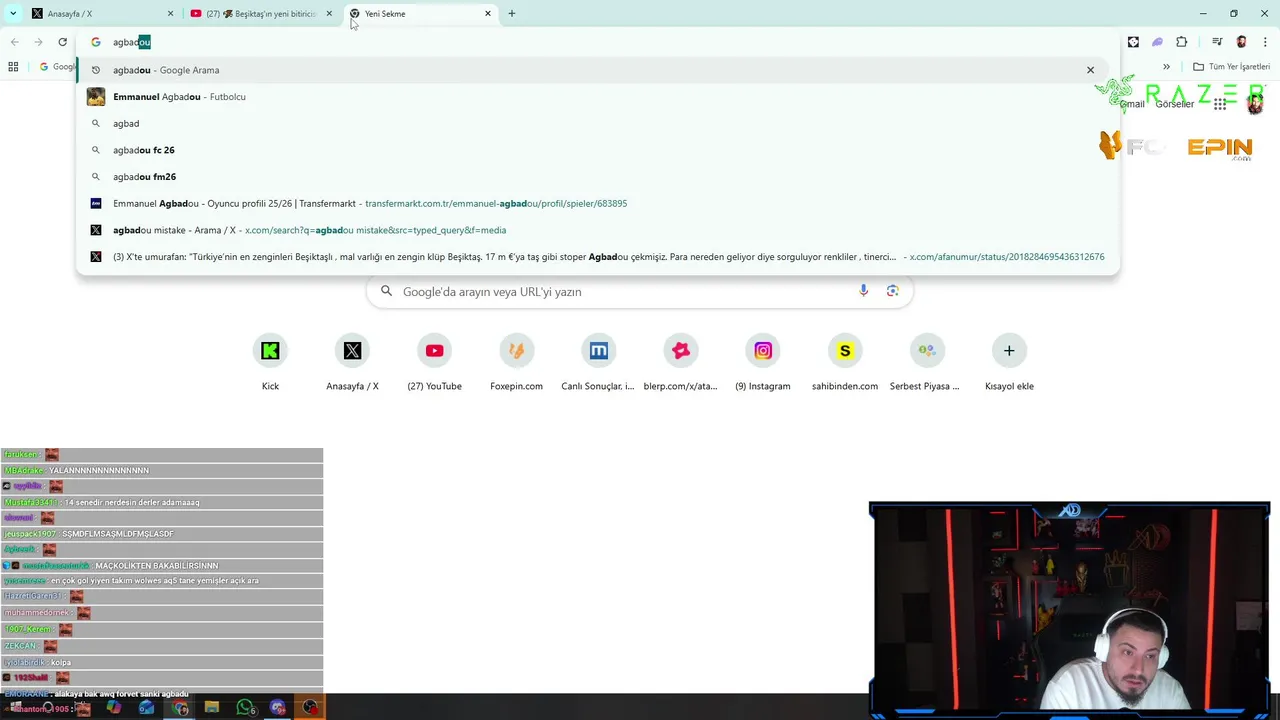Open File Explorer in the taskbar
The image size is (1280, 720).
tap(211, 708)
